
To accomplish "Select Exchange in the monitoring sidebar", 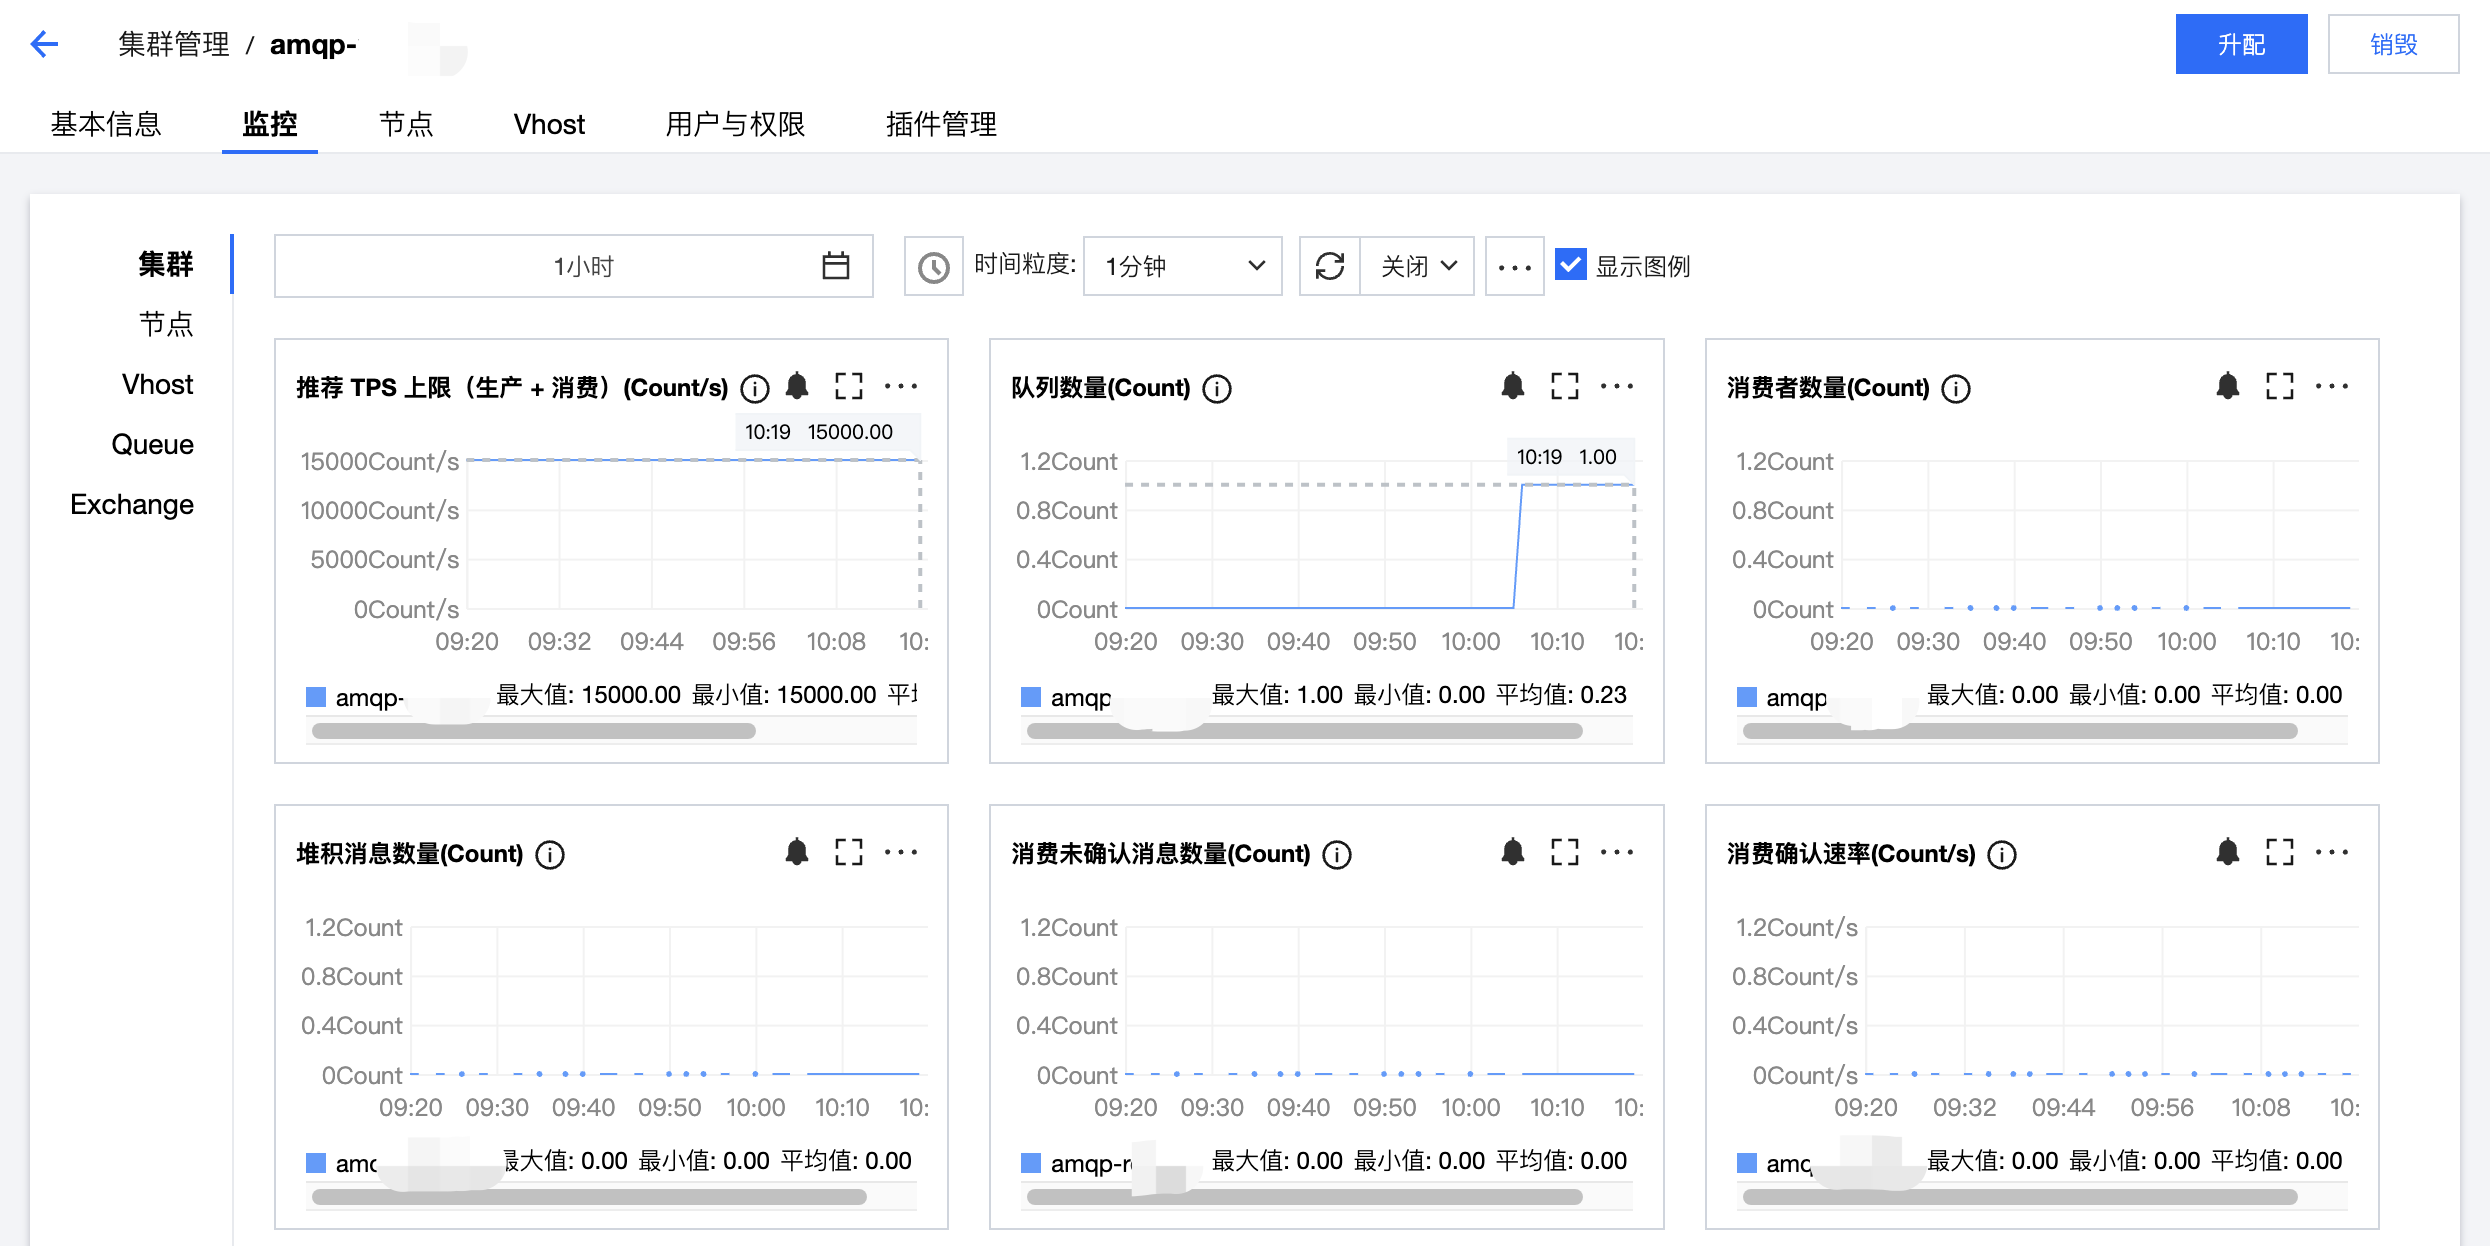I will click(x=132, y=504).
